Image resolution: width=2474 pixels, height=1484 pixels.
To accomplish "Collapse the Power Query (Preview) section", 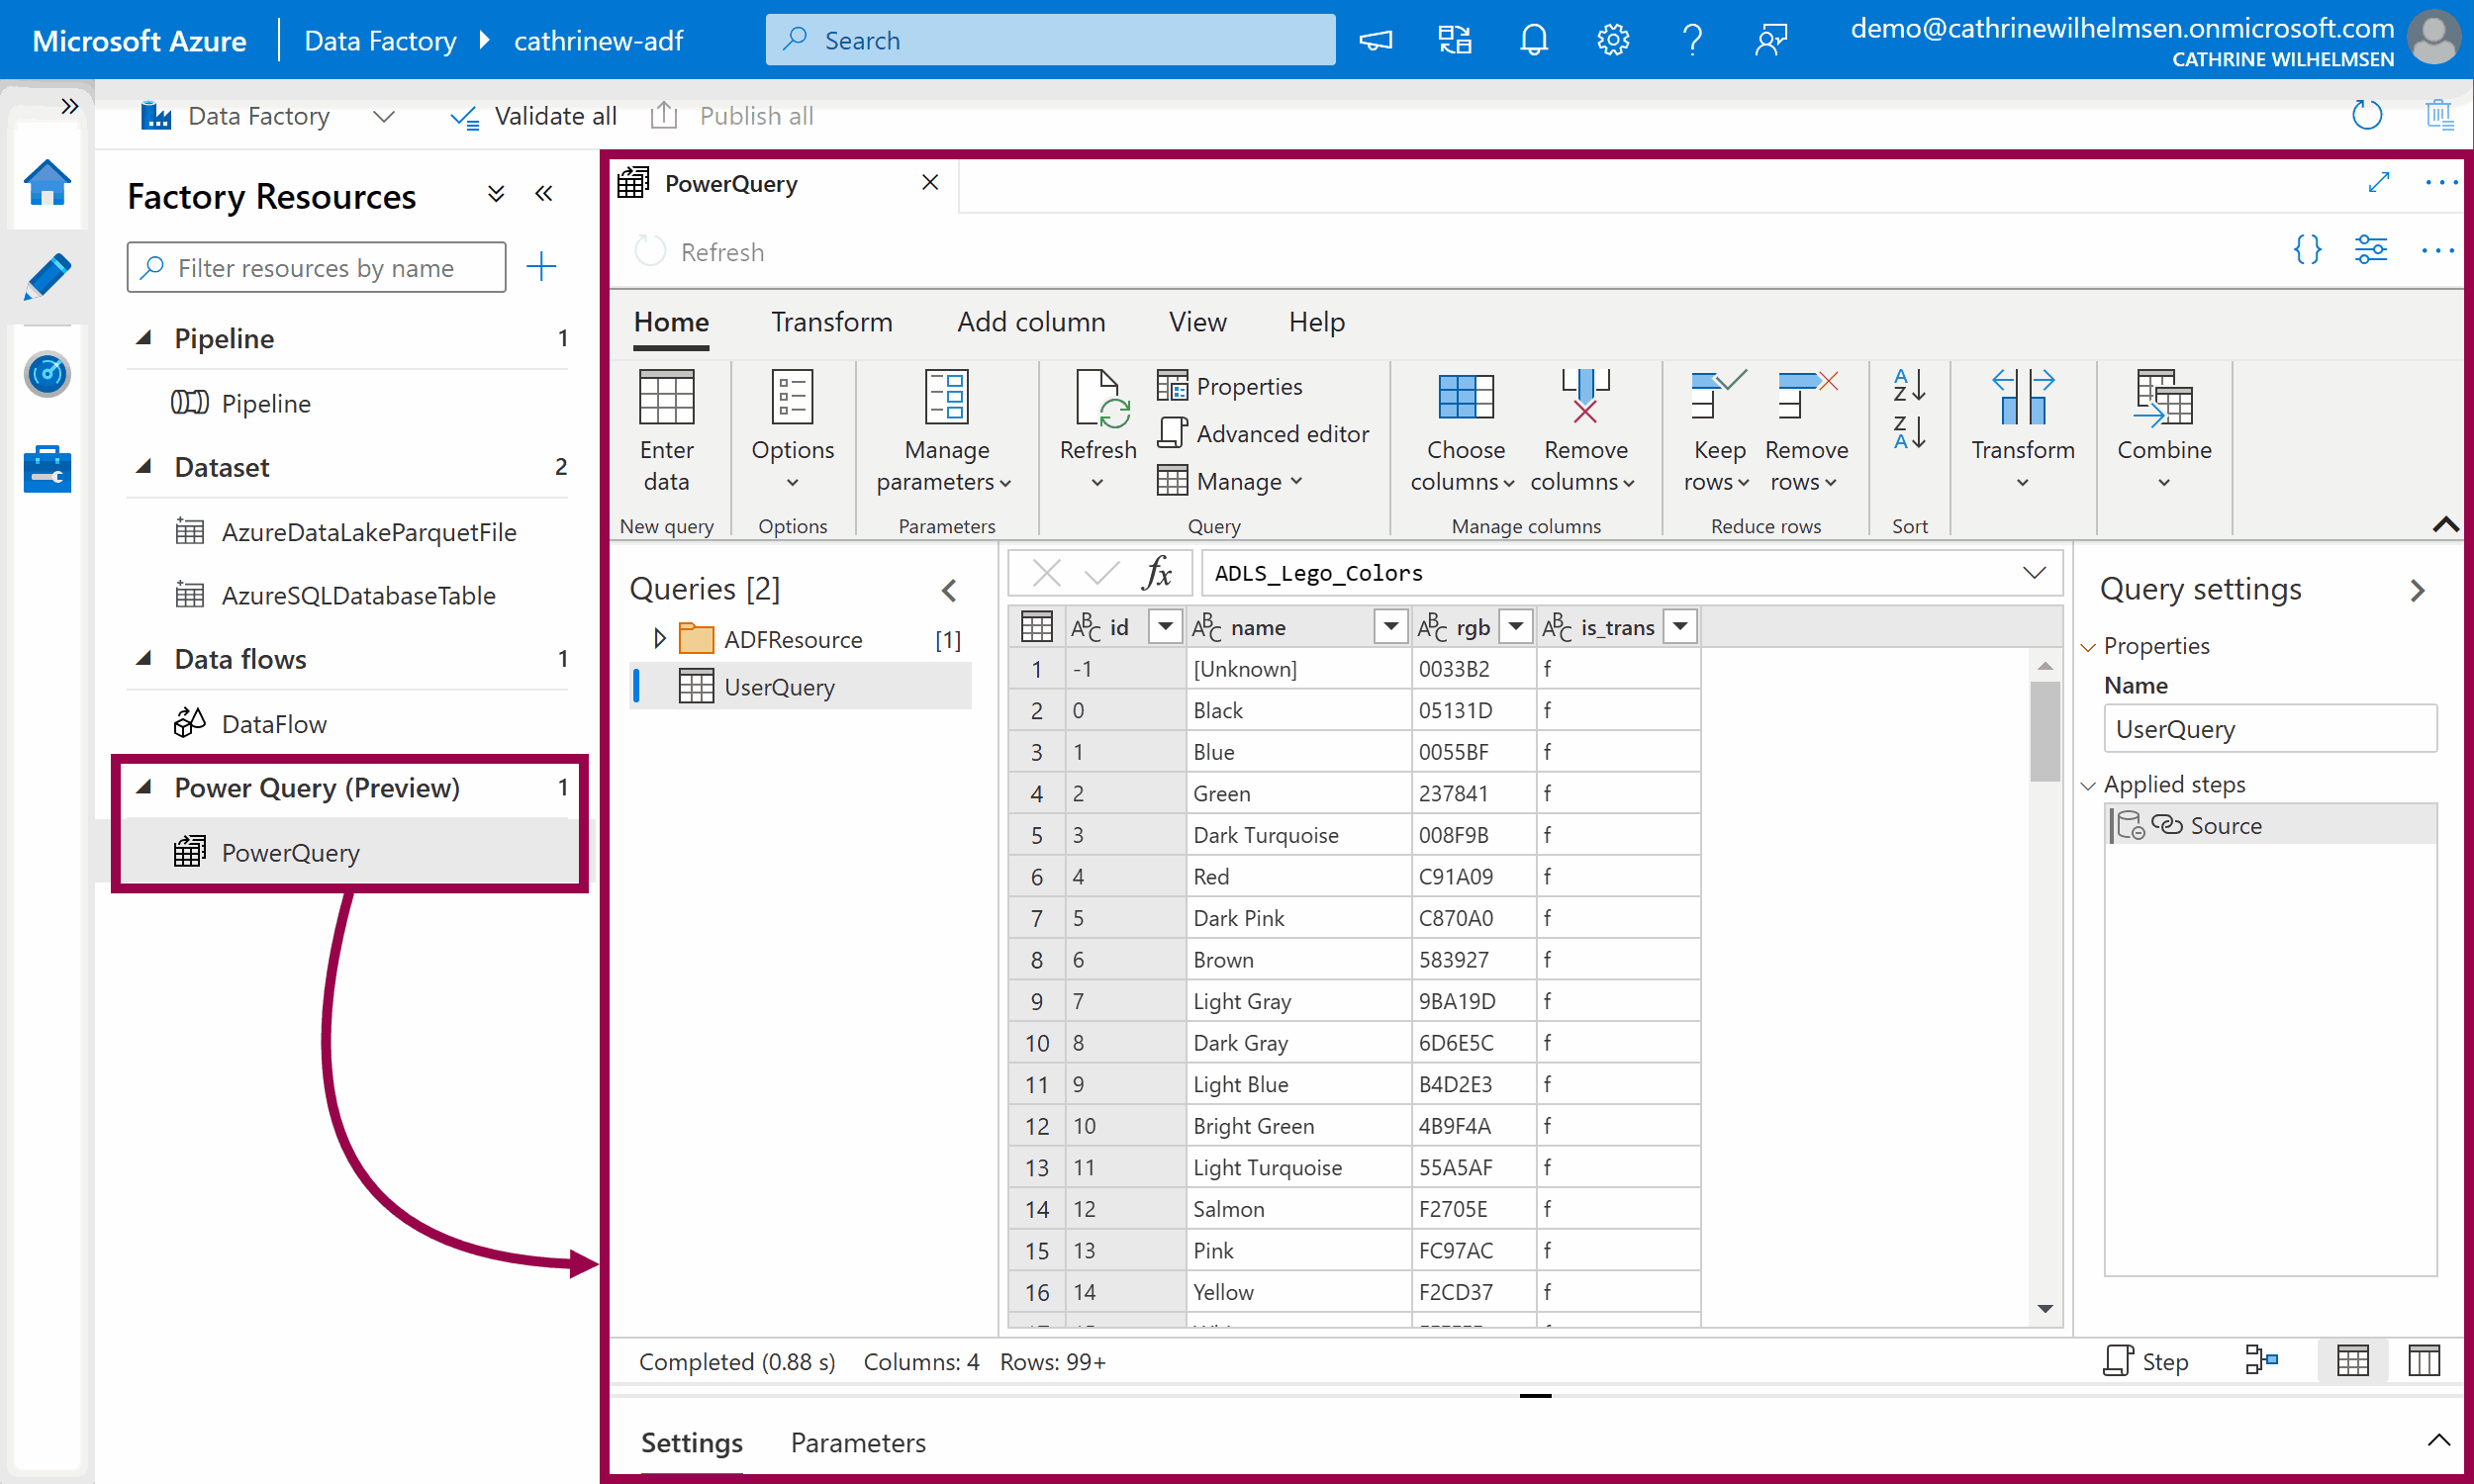I will [x=145, y=787].
